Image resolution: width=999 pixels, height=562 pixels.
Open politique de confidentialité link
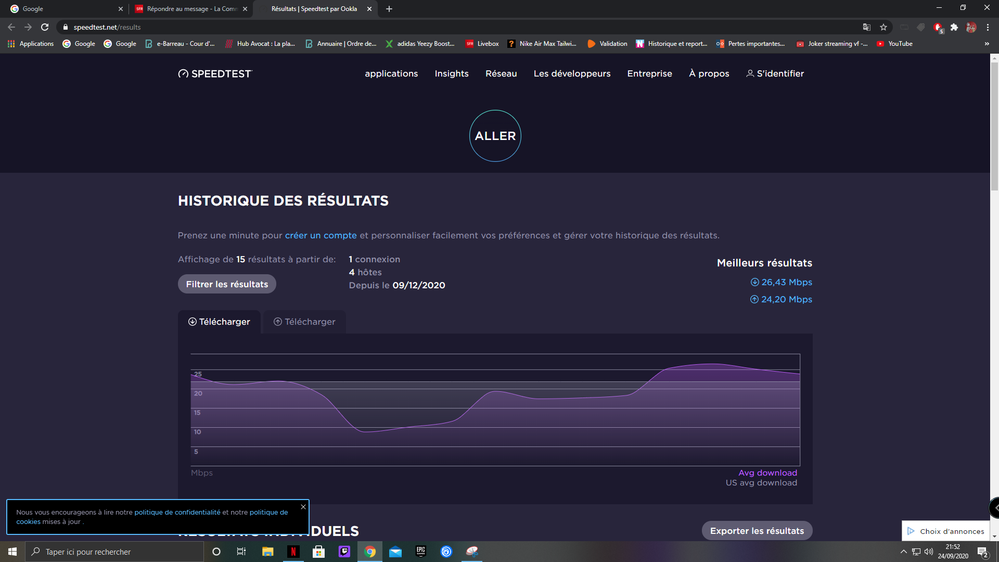coord(177,512)
